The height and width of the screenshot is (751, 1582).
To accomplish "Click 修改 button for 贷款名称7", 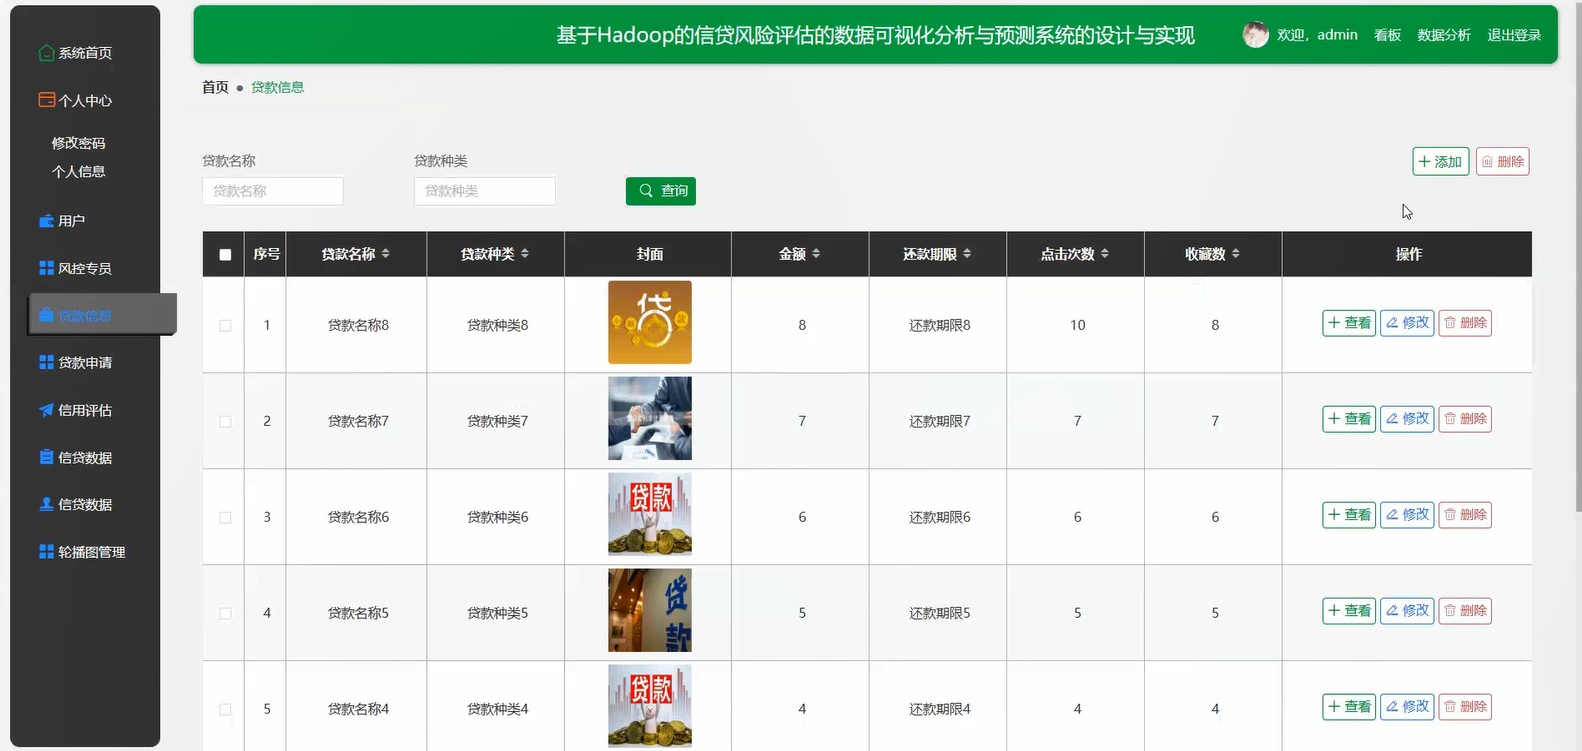I will tap(1407, 419).
